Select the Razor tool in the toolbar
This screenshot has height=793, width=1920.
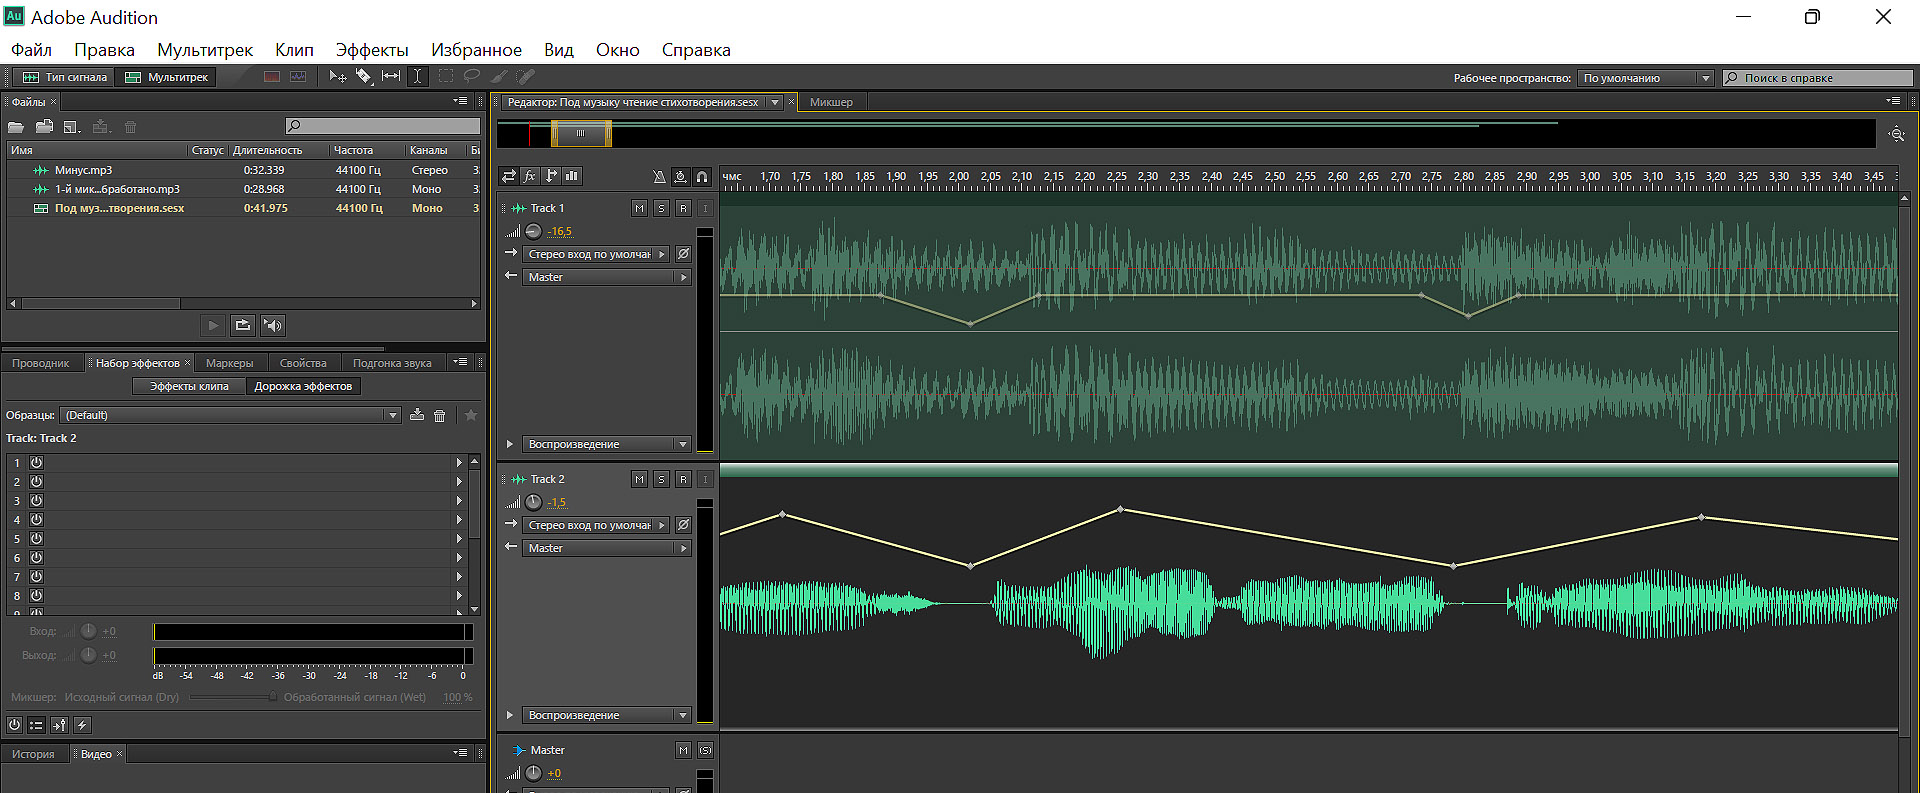[364, 77]
